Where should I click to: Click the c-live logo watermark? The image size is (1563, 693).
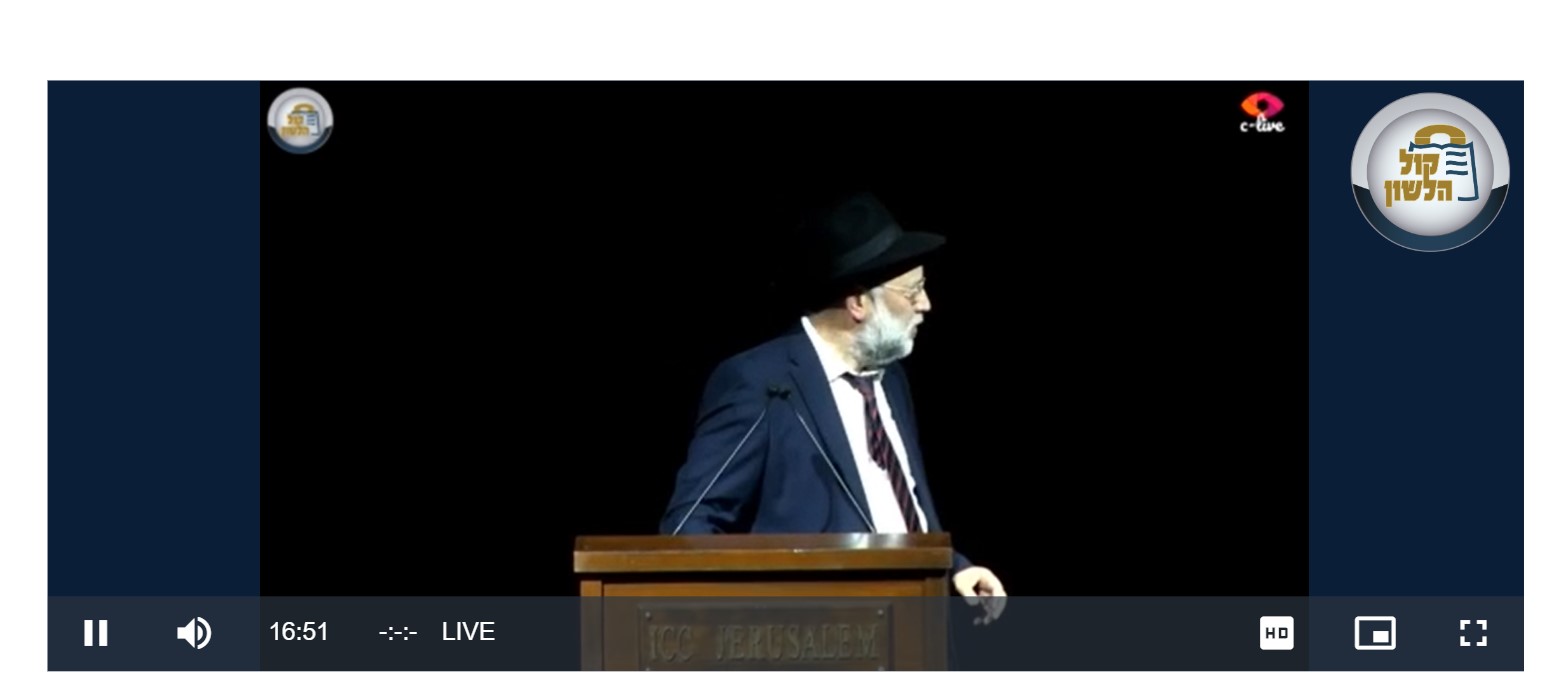coord(1262,112)
